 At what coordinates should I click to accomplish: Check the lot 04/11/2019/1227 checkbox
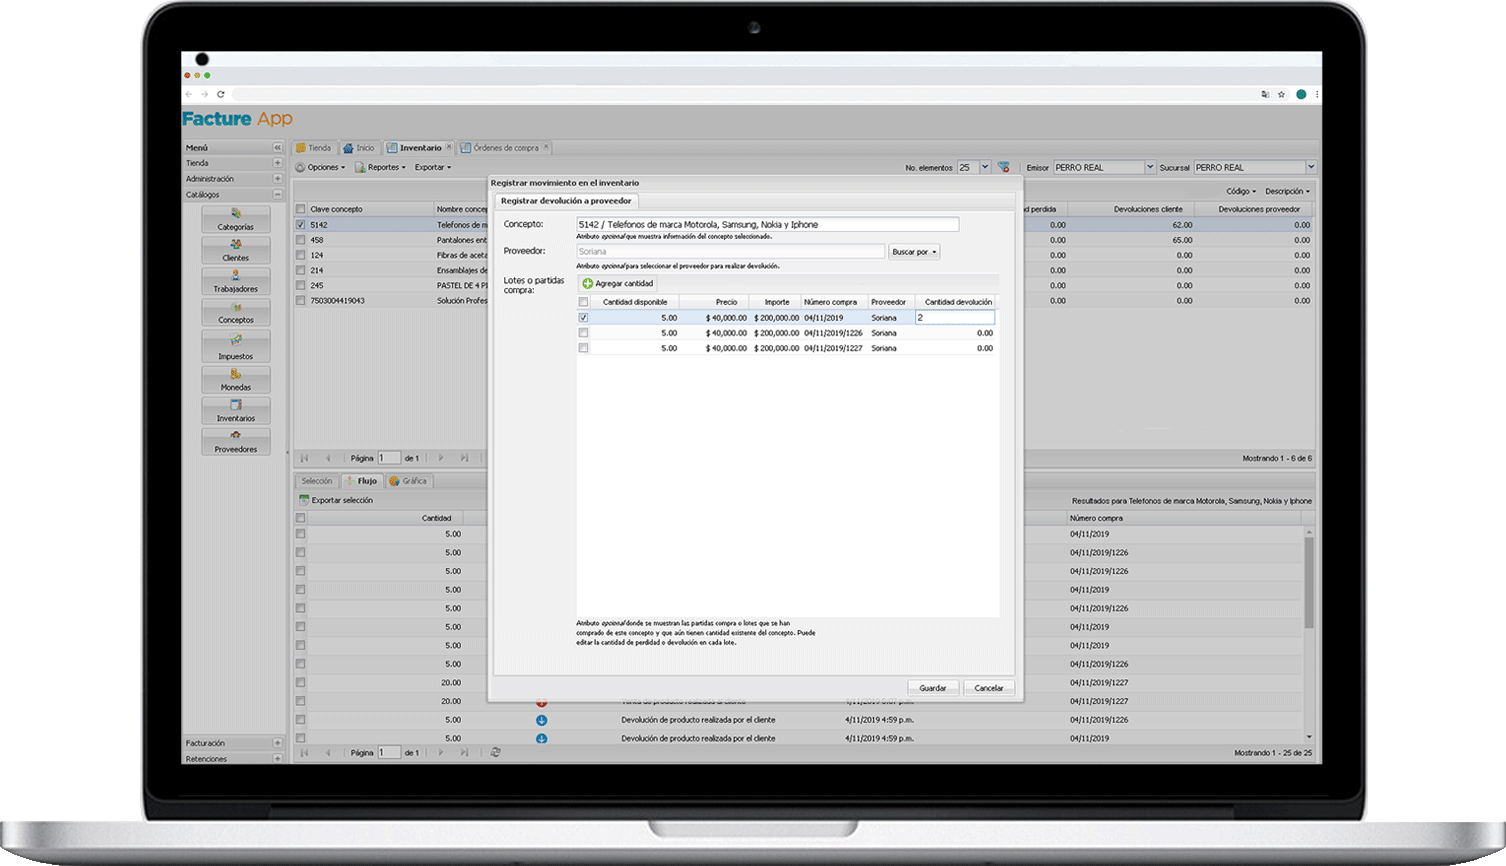coord(583,348)
